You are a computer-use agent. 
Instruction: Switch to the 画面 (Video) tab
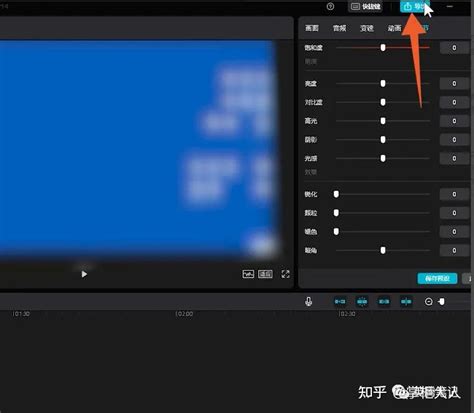tap(312, 28)
